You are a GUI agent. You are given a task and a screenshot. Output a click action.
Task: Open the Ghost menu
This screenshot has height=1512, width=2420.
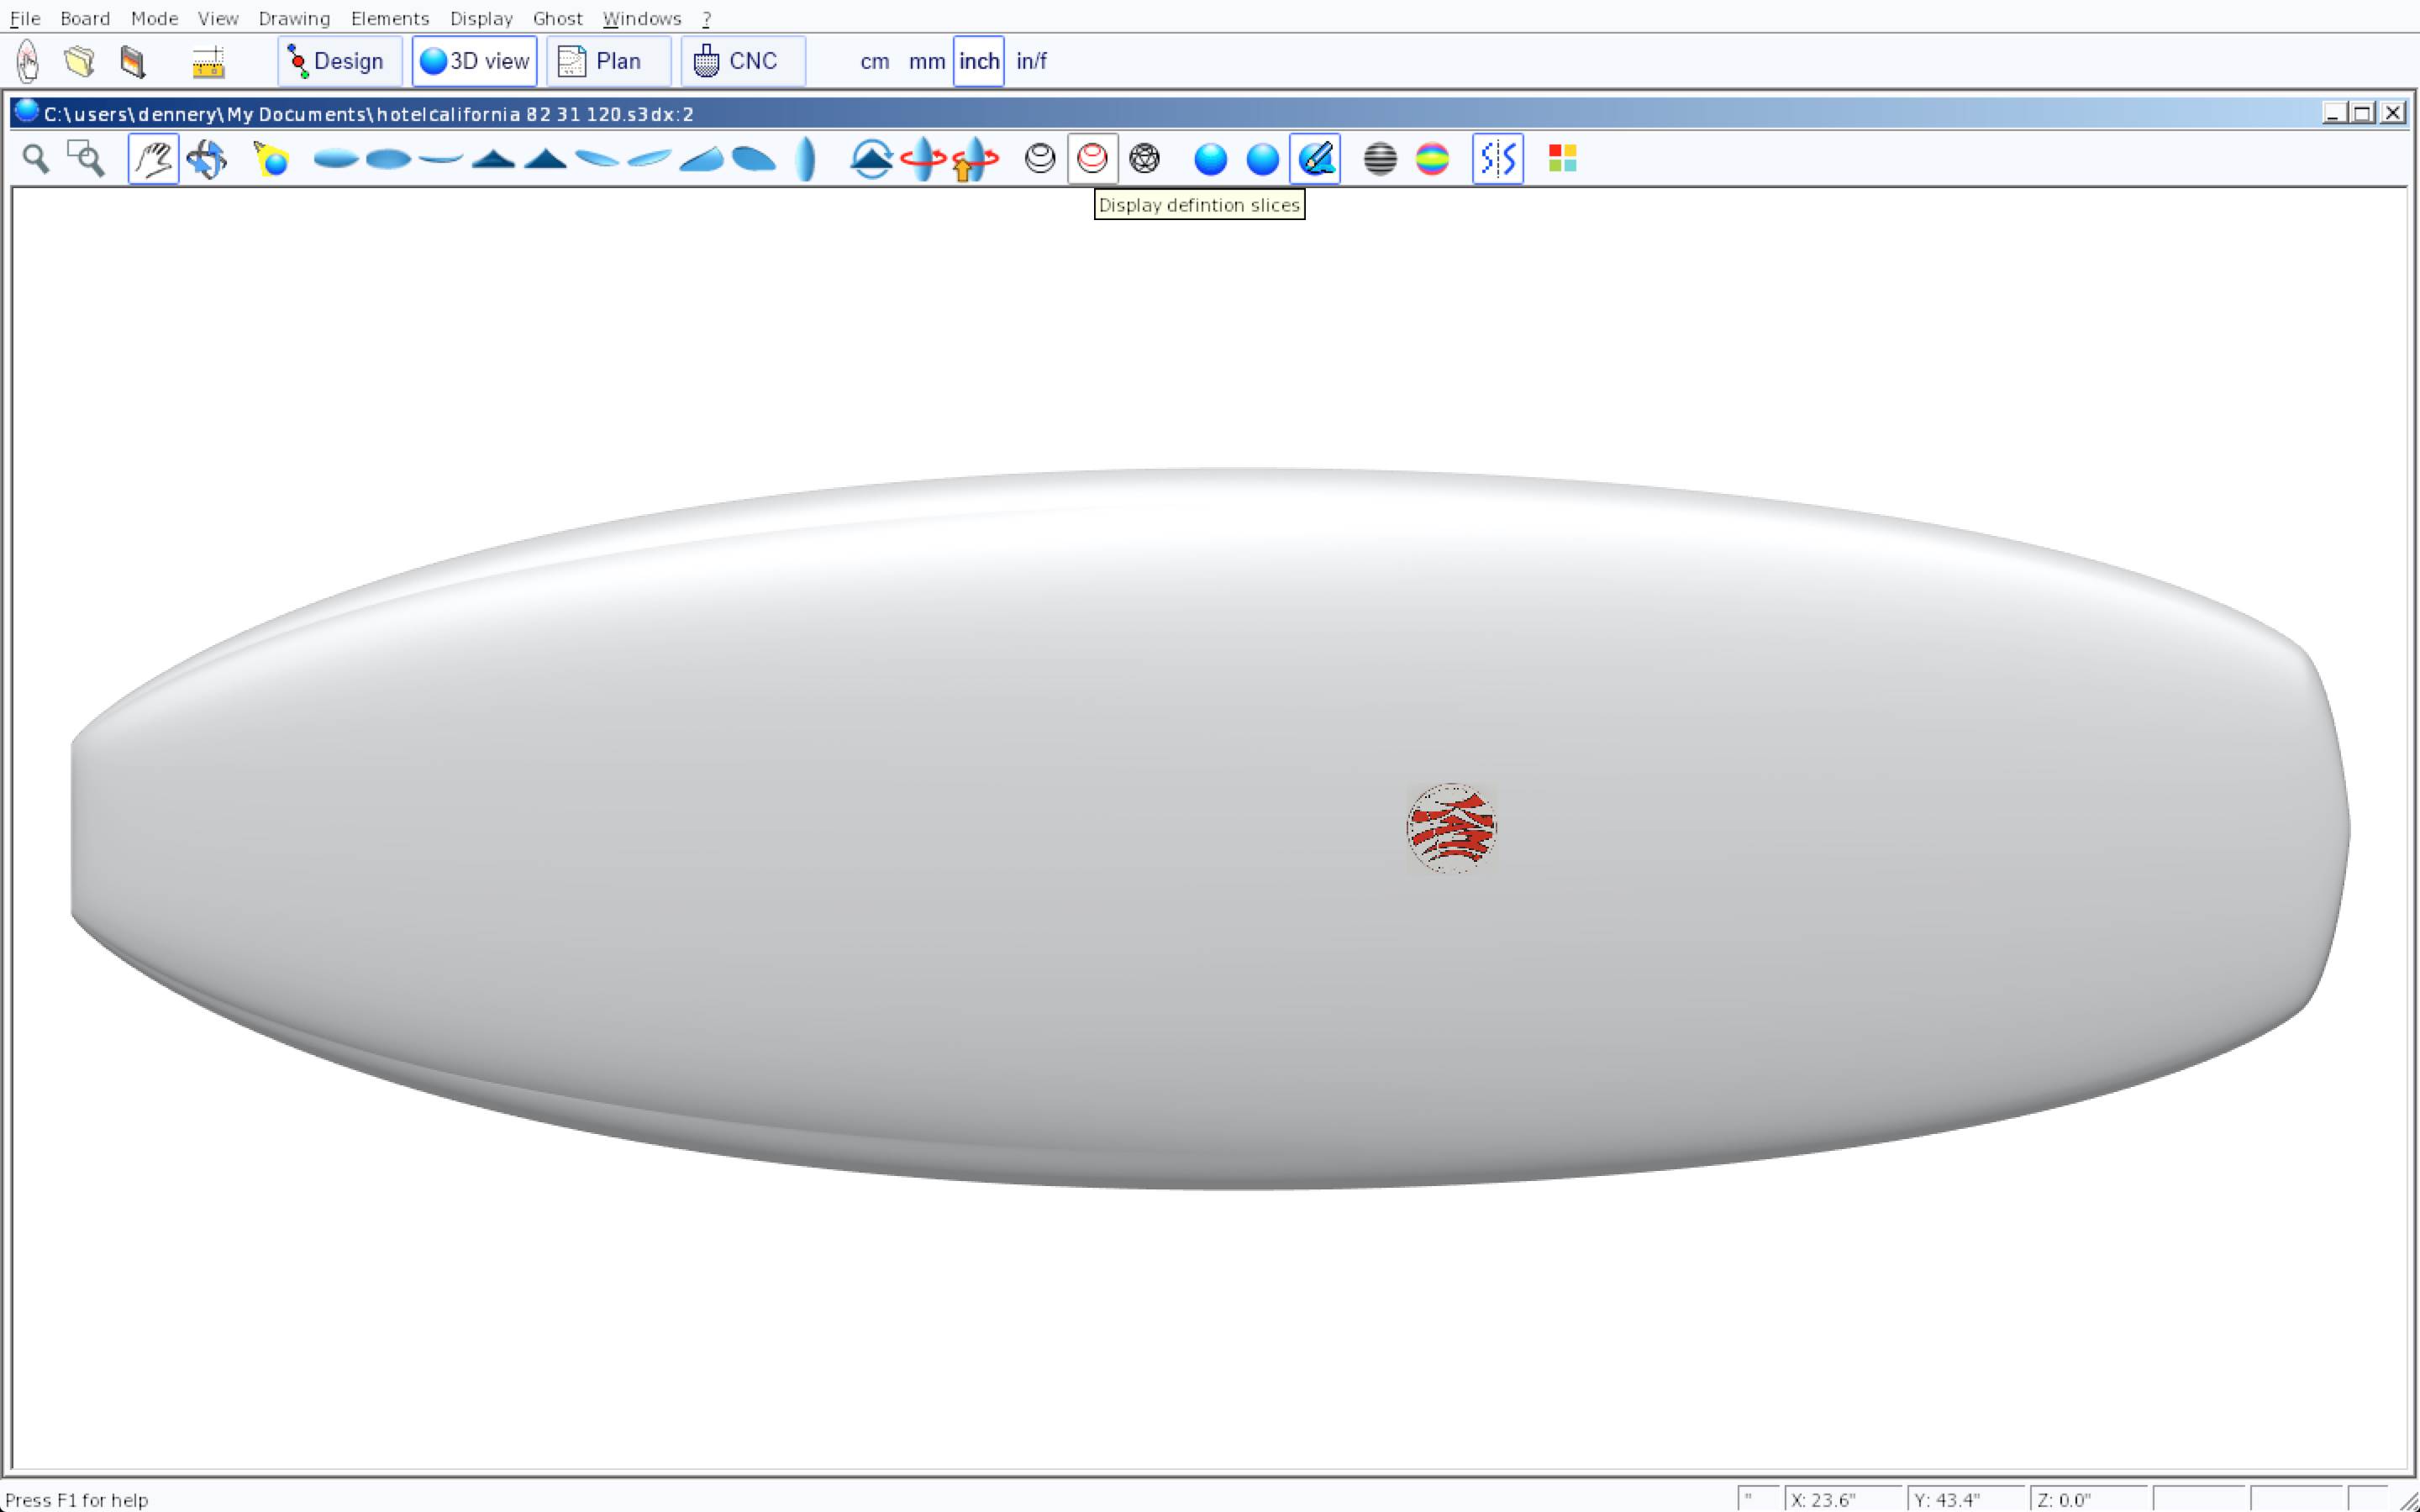click(557, 18)
